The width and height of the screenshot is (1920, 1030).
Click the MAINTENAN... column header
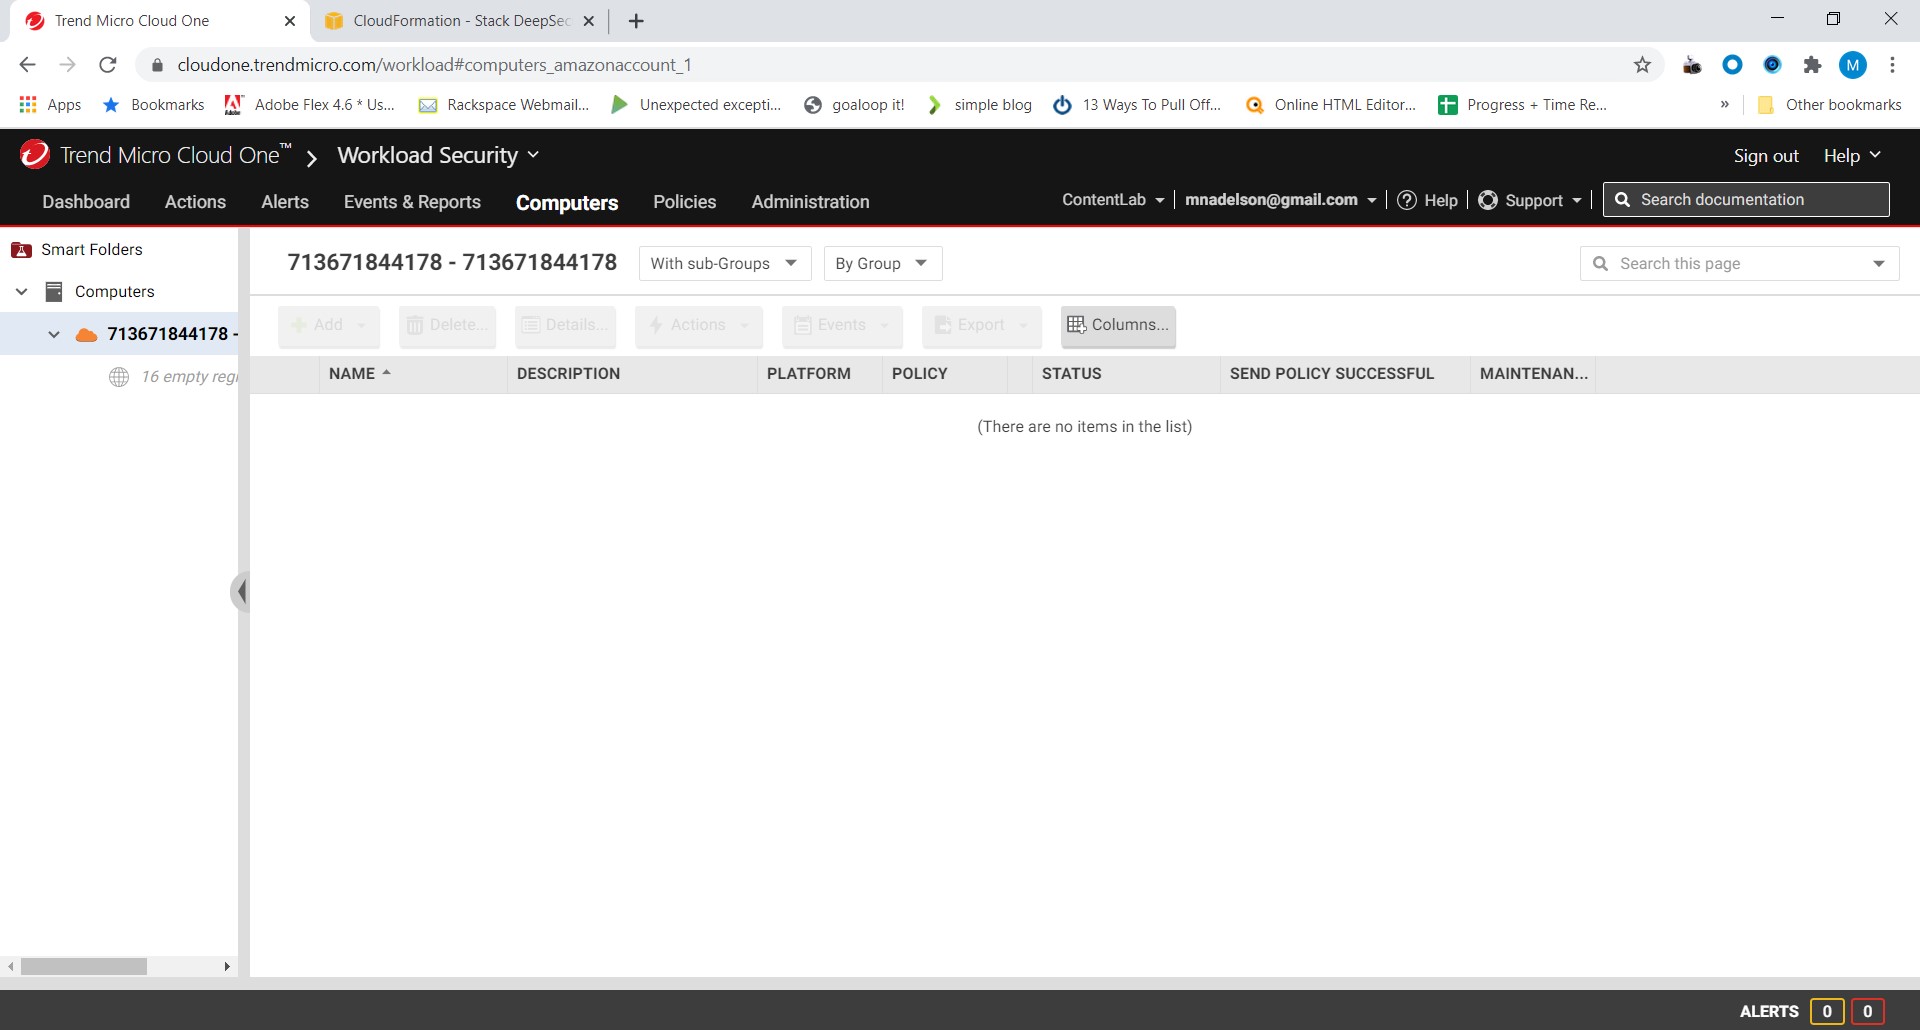[x=1533, y=374]
